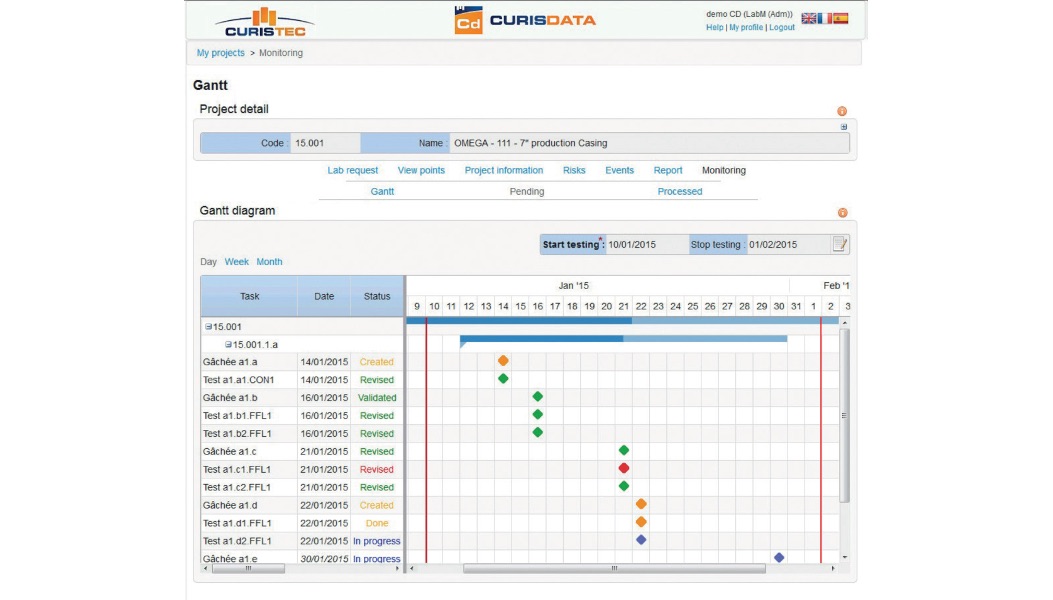Click the CurisData logo

point(525,20)
